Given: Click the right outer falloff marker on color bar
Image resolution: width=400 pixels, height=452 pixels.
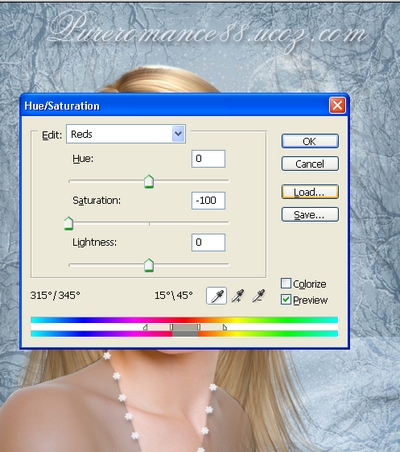Looking at the screenshot, I should tap(225, 327).
